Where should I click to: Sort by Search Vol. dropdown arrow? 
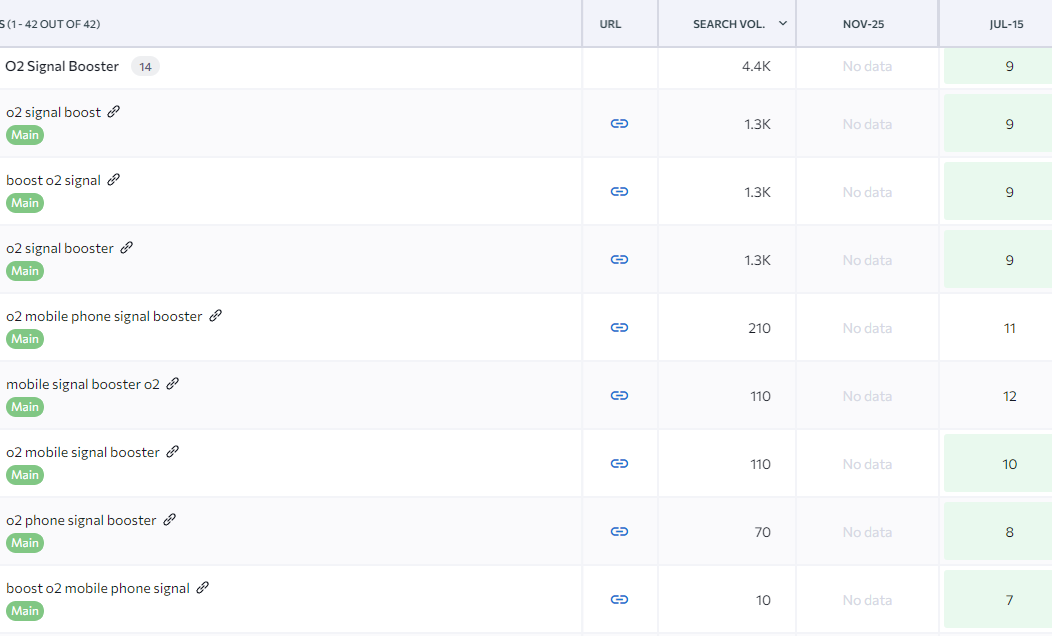click(x=782, y=23)
